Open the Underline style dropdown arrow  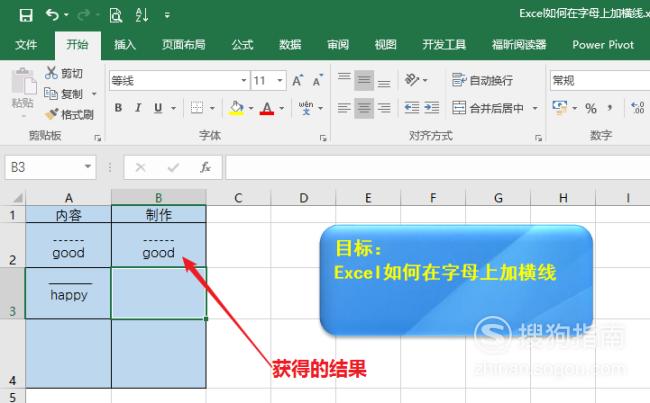click(x=173, y=108)
